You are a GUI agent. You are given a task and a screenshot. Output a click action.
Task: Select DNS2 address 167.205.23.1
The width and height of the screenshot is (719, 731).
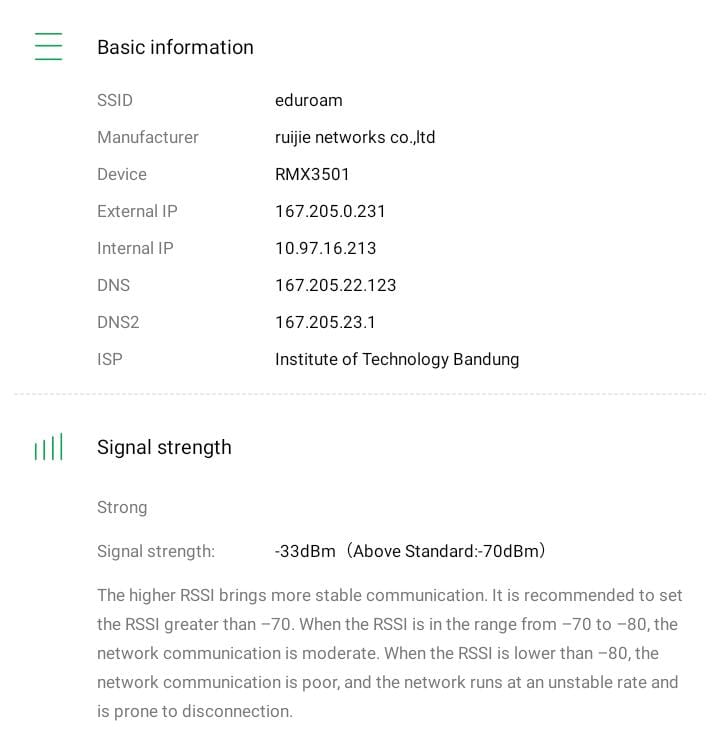325,322
